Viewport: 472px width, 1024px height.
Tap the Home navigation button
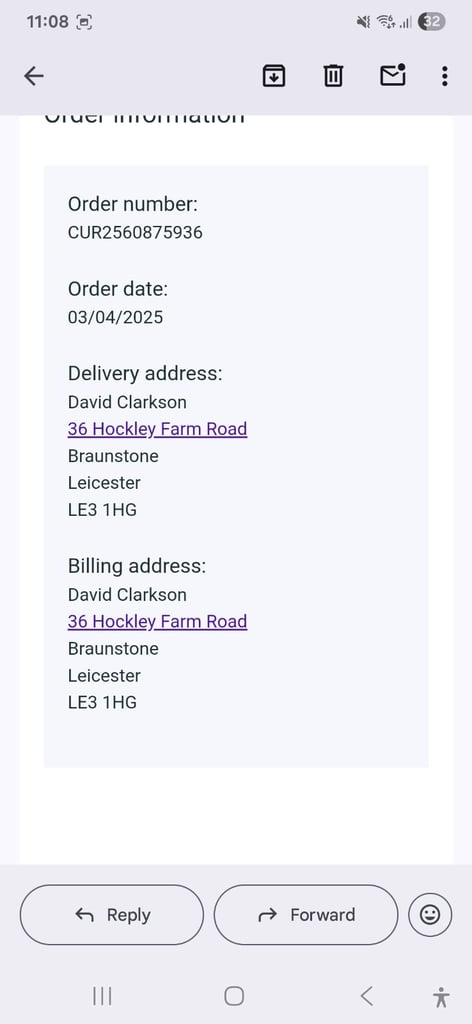[x=234, y=996]
